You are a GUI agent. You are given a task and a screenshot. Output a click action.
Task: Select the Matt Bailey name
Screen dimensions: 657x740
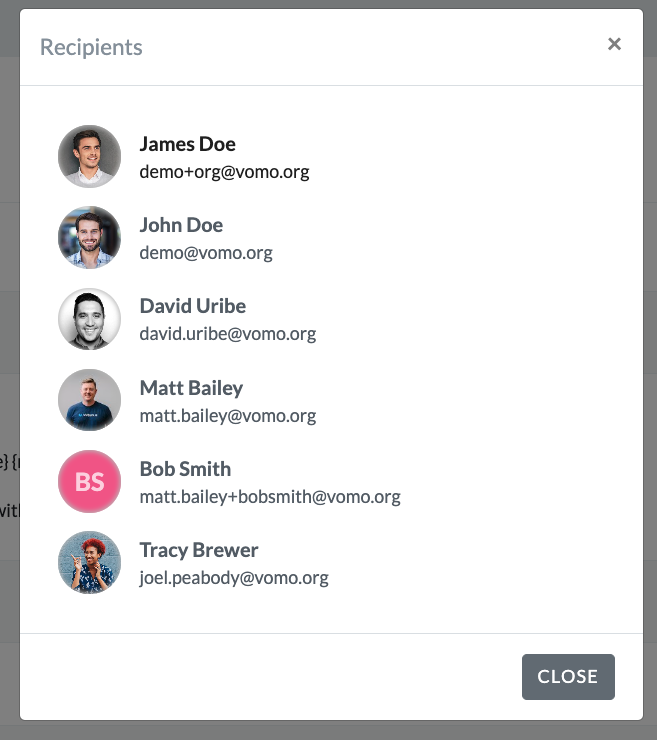pos(191,388)
